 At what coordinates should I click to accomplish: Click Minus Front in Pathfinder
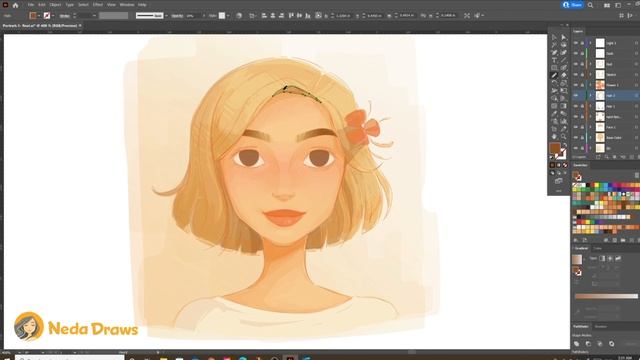coord(588,344)
